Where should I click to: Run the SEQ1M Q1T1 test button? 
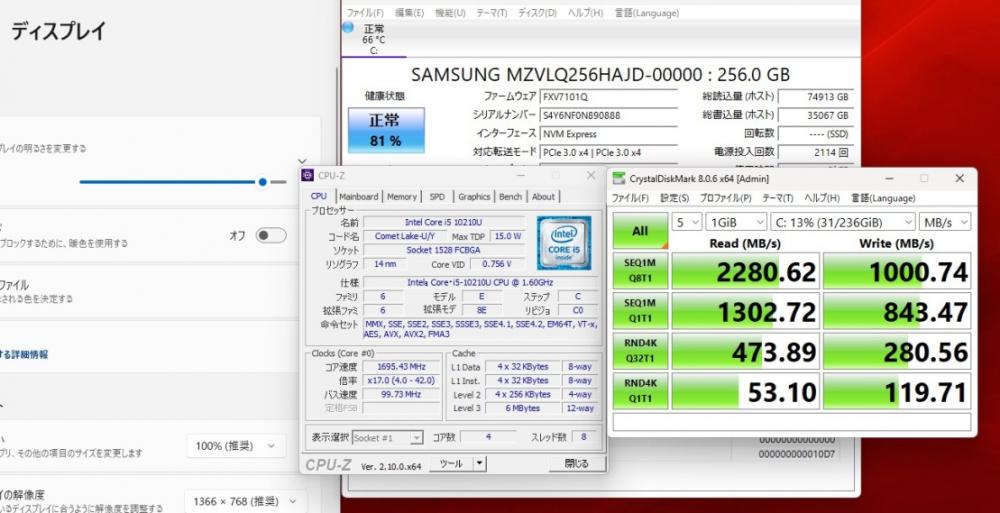point(640,311)
